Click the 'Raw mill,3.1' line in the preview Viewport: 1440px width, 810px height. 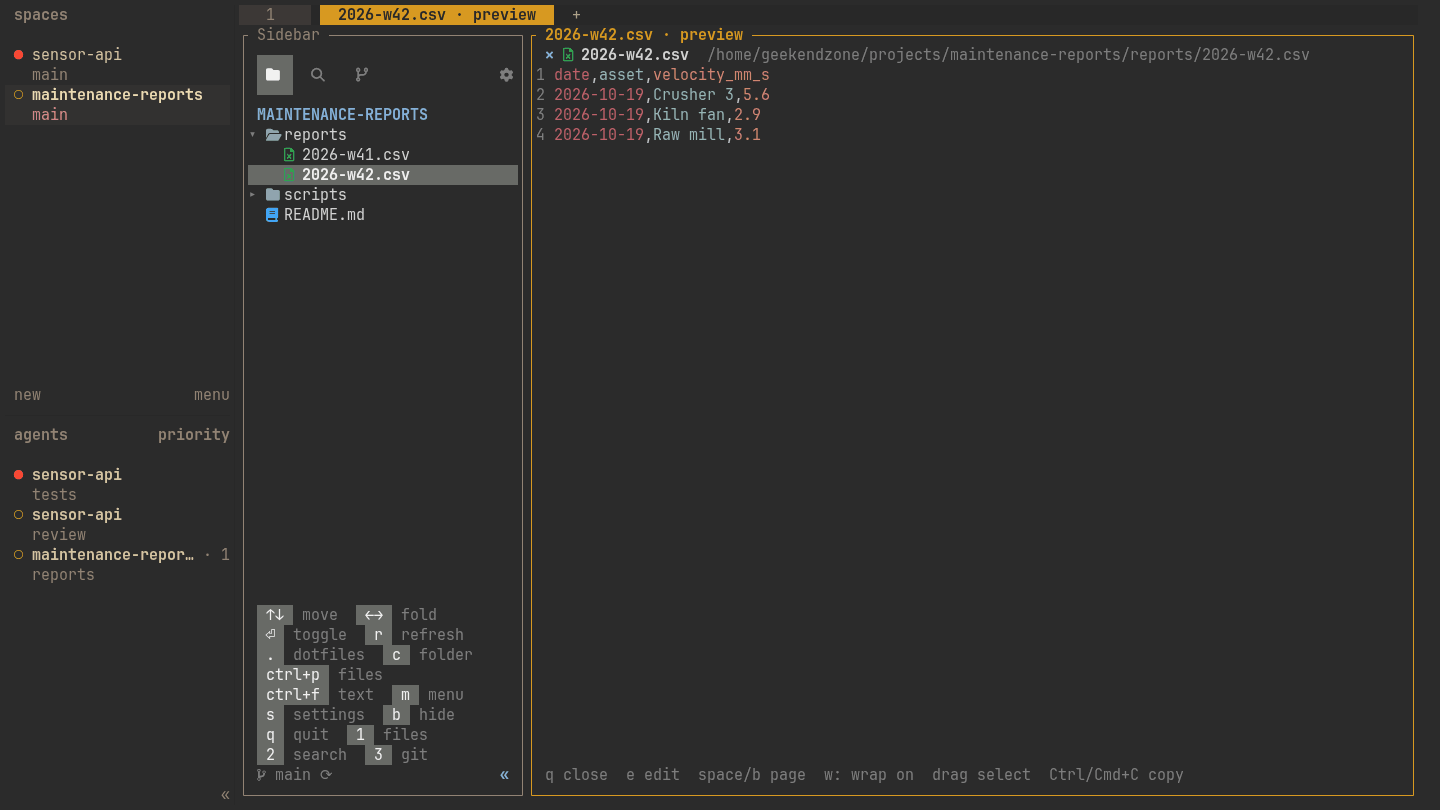[657, 135]
